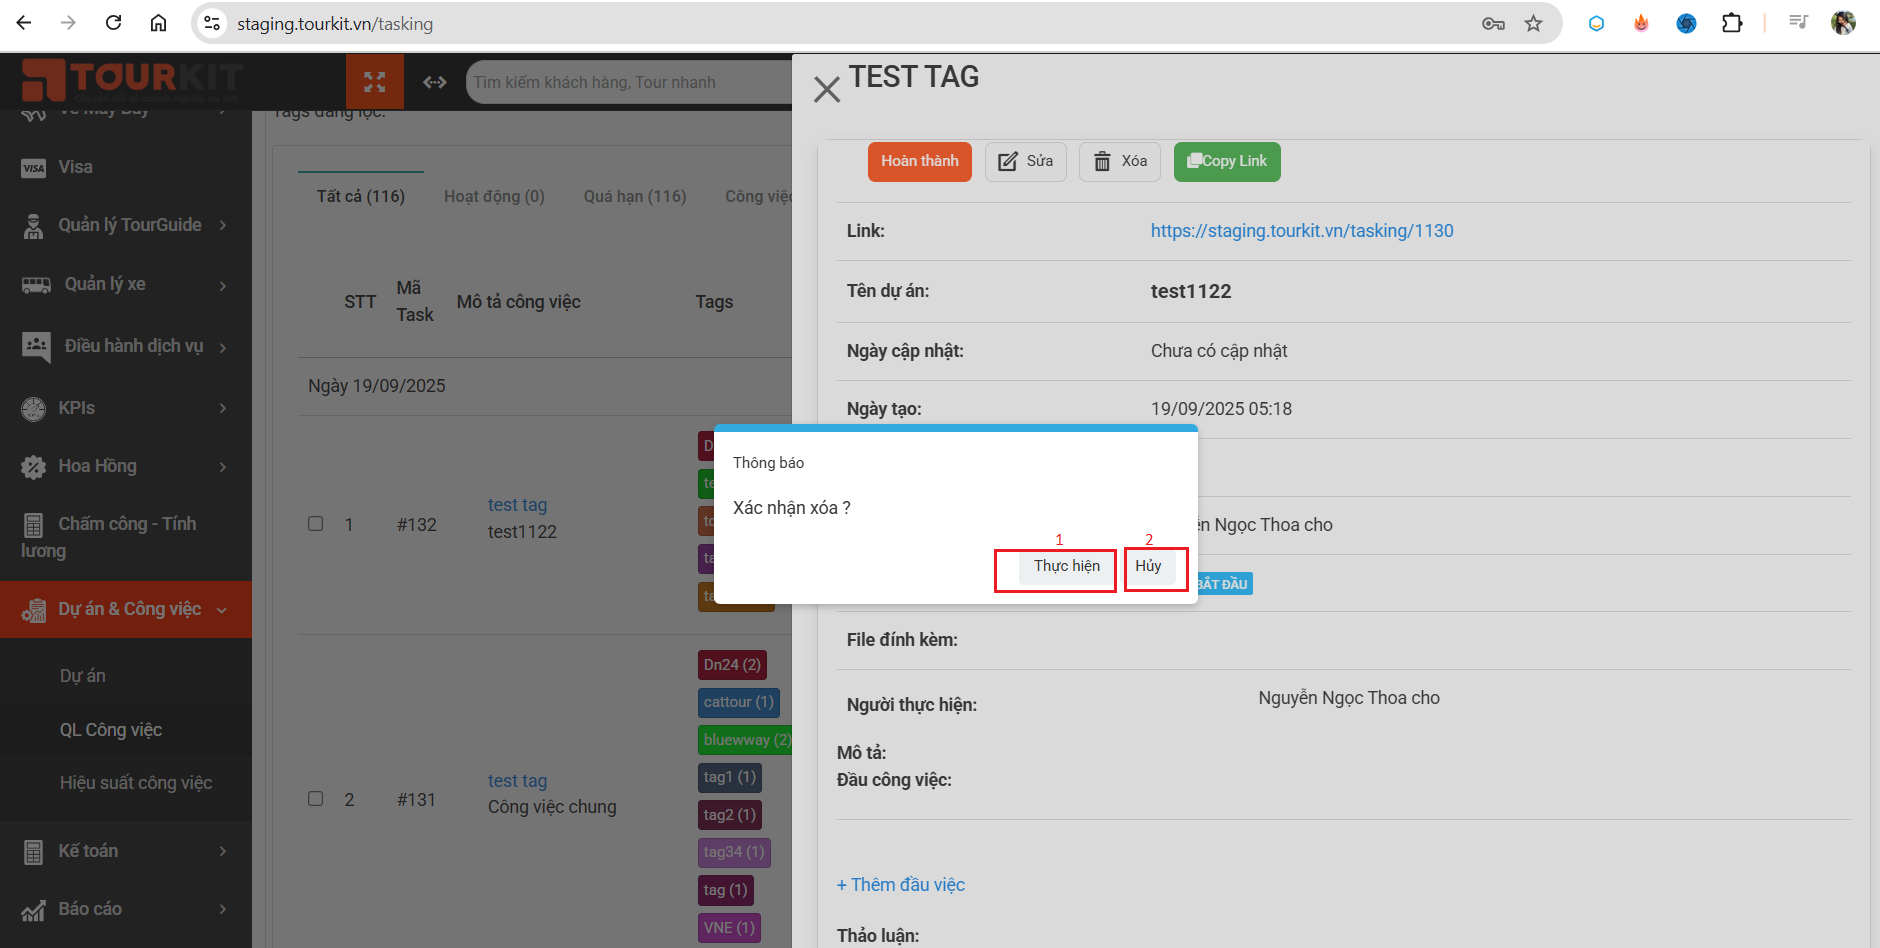Viewport: 1880px width, 948px height.
Task: Cancel deletion with Hủy button
Action: pyautogui.click(x=1148, y=566)
